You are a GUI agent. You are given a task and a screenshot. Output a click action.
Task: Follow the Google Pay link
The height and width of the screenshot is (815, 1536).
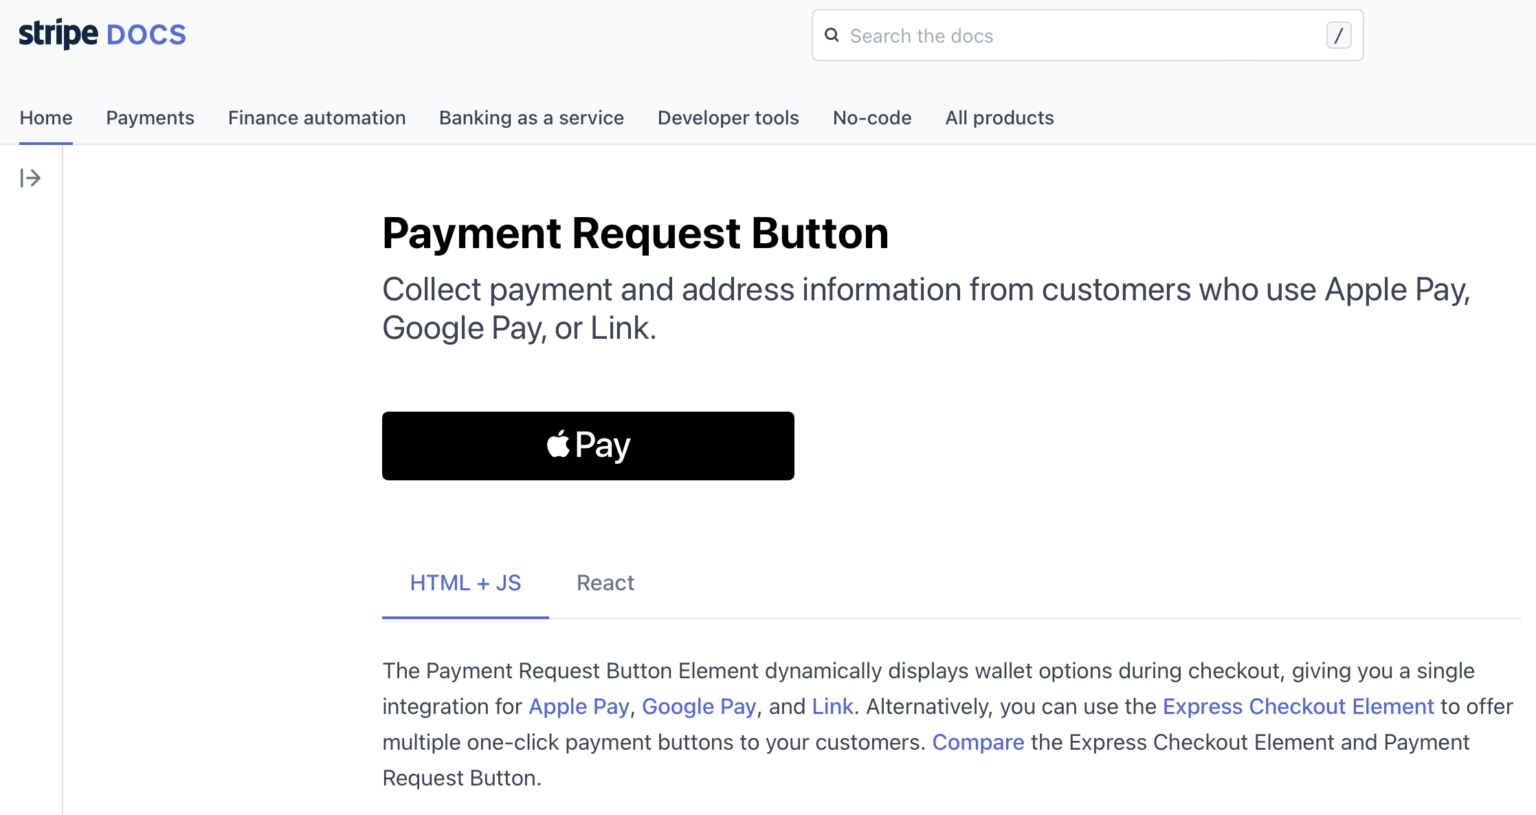tap(699, 707)
